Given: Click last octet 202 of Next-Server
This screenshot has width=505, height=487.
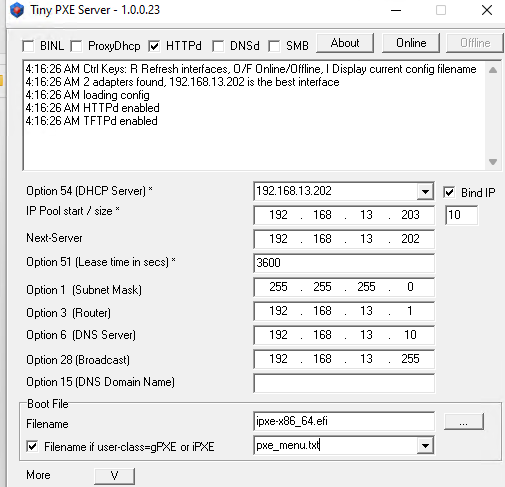Looking at the screenshot, I should point(410,239).
